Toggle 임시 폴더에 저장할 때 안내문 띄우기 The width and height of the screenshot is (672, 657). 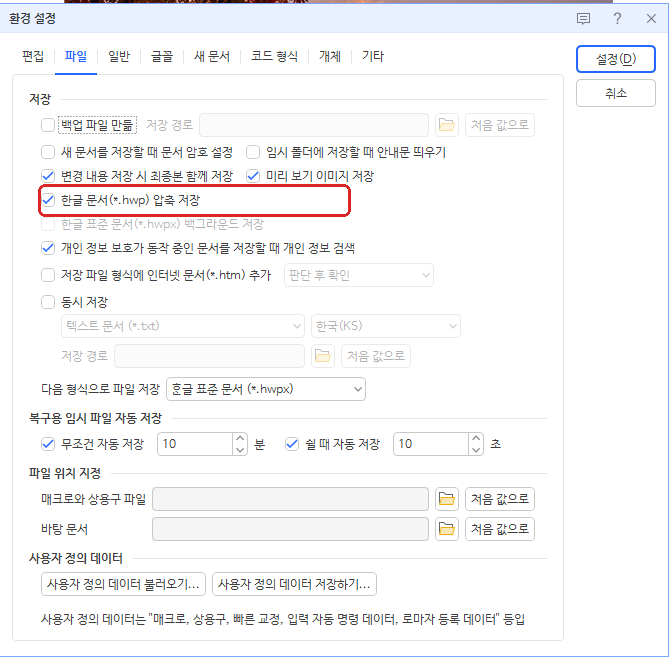click(253, 152)
